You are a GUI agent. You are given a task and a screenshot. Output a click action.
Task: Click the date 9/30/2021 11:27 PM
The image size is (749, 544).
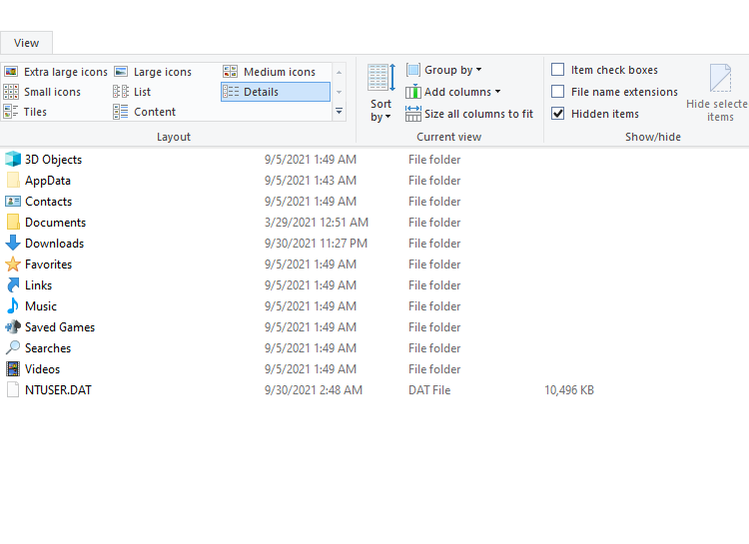click(x=316, y=244)
